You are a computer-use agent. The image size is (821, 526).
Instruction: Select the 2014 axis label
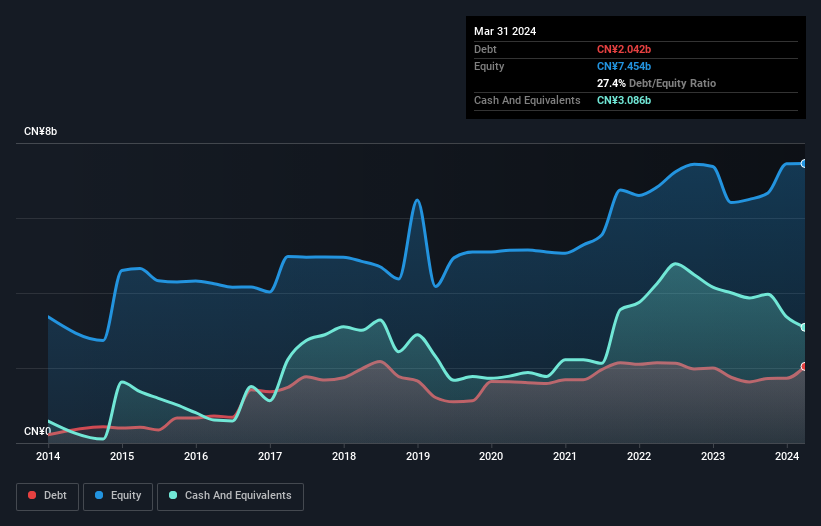(48, 456)
